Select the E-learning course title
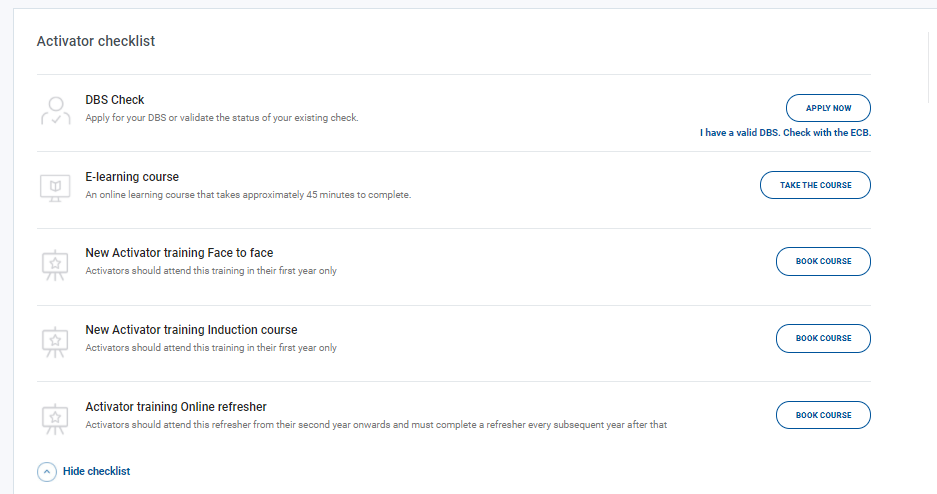Screen dimensions: 937x494 [132, 177]
